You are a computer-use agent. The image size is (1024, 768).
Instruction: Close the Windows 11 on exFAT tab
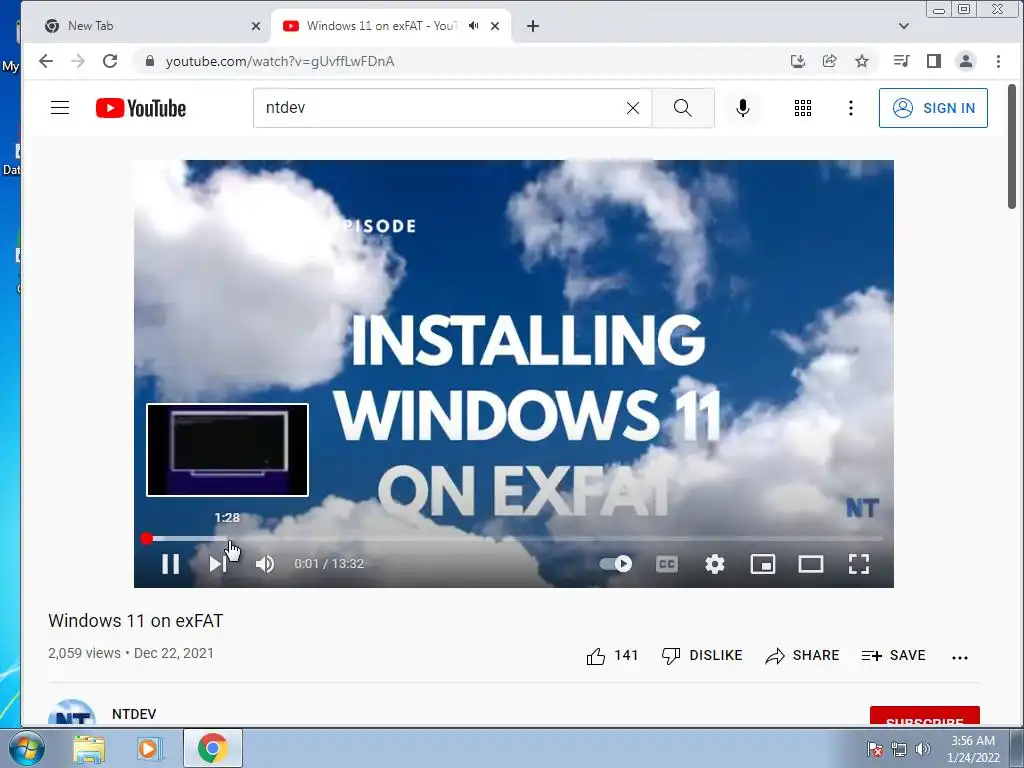coord(495,26)
